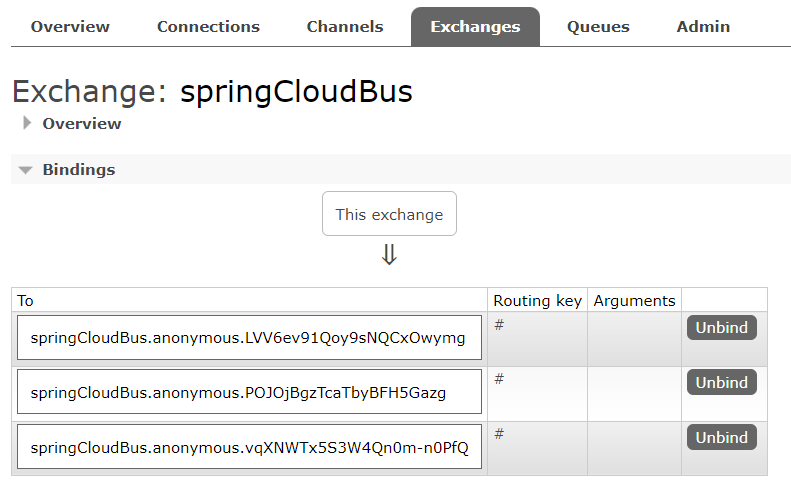This screenshot has height=488, width=791.
Task: Go to the Channels tab
Action: coord(345,27)
